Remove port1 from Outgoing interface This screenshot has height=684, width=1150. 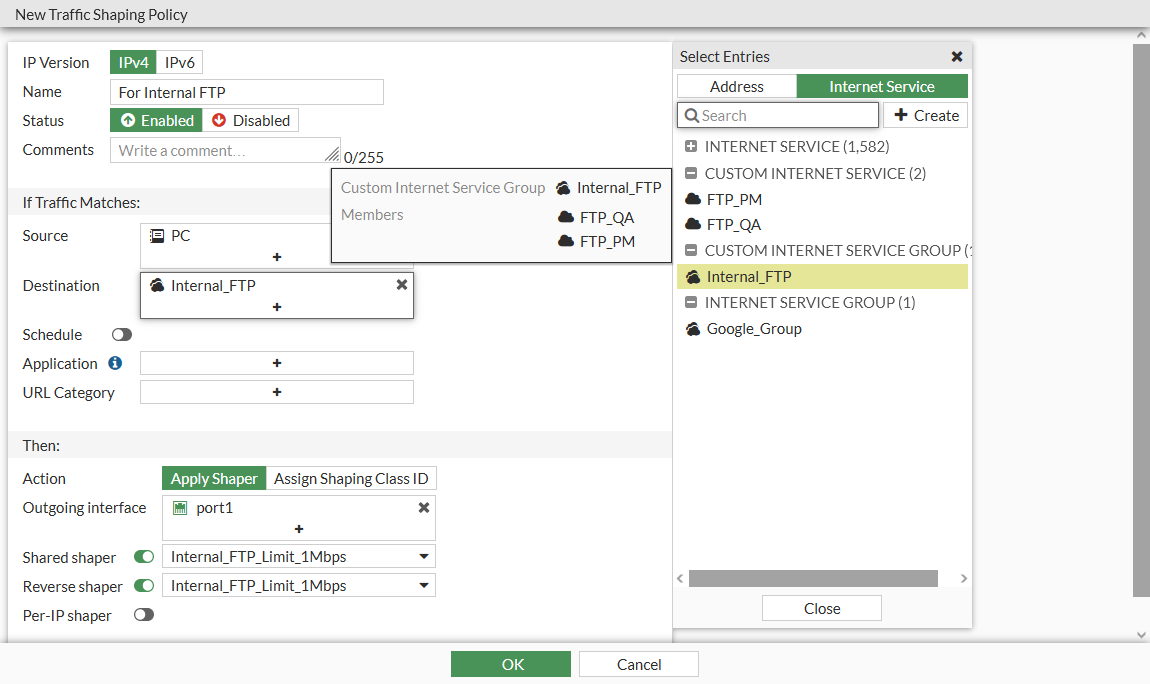pyautogui.click(x=424, y=508)
